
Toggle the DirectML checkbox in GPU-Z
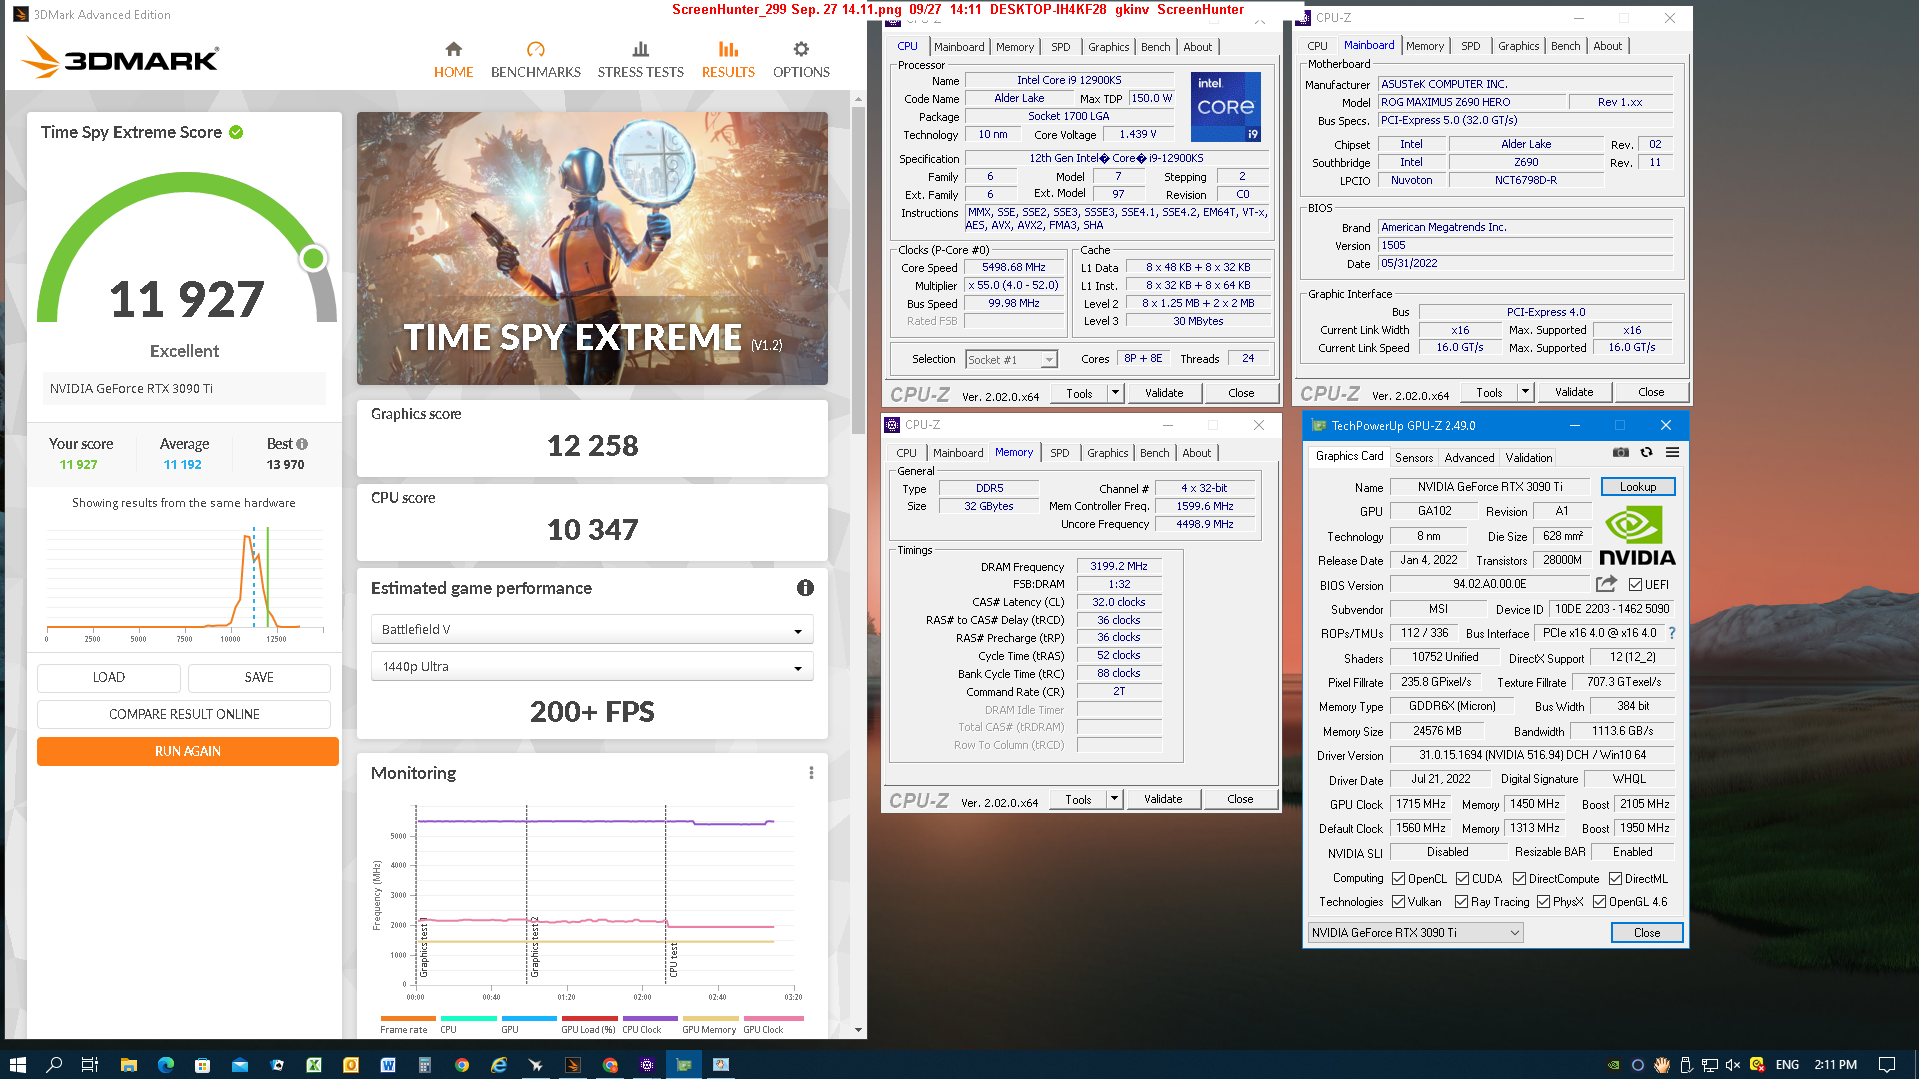[x=1615, y=879]
